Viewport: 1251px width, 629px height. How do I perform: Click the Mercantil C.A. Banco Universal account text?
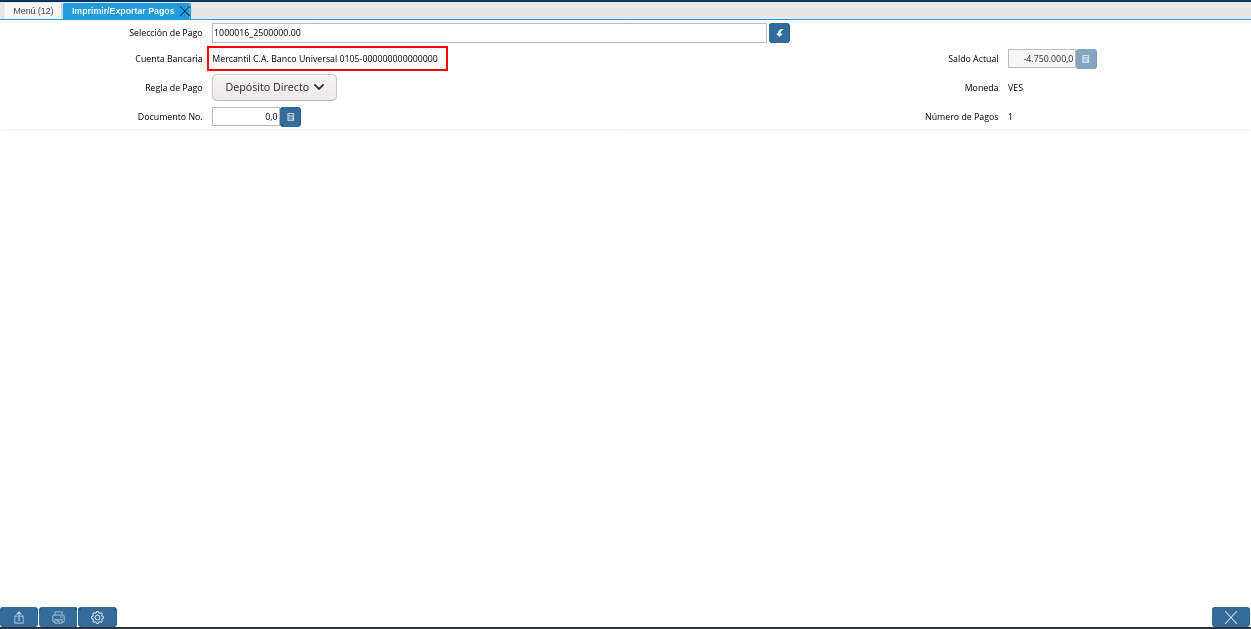(325, 59)
